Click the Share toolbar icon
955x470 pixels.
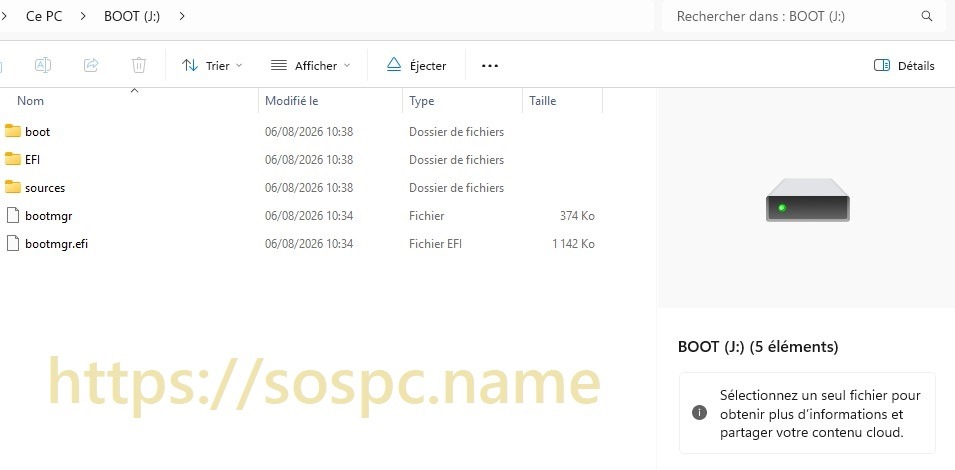pyautogui.click(x=91, y=65)
